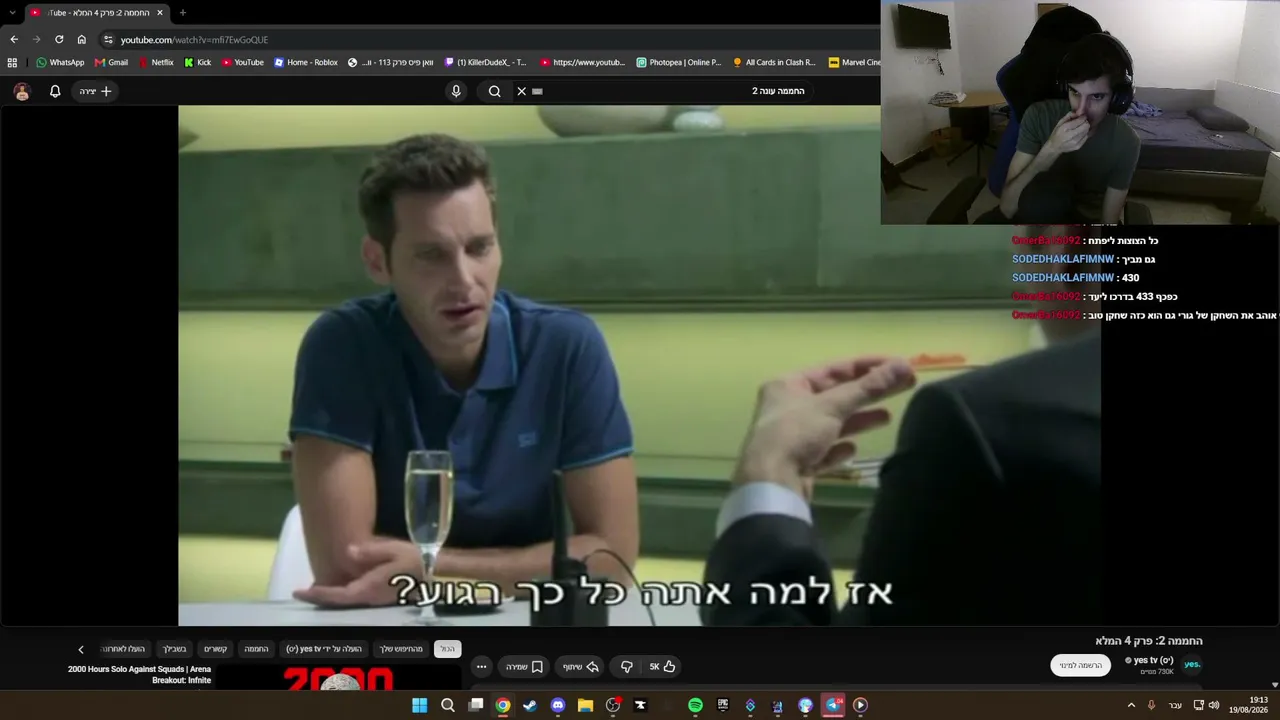This screenshot has width=1280, height=720.
Task: Open the yes tv channel name link
Action: click(x=1153, y=660)
